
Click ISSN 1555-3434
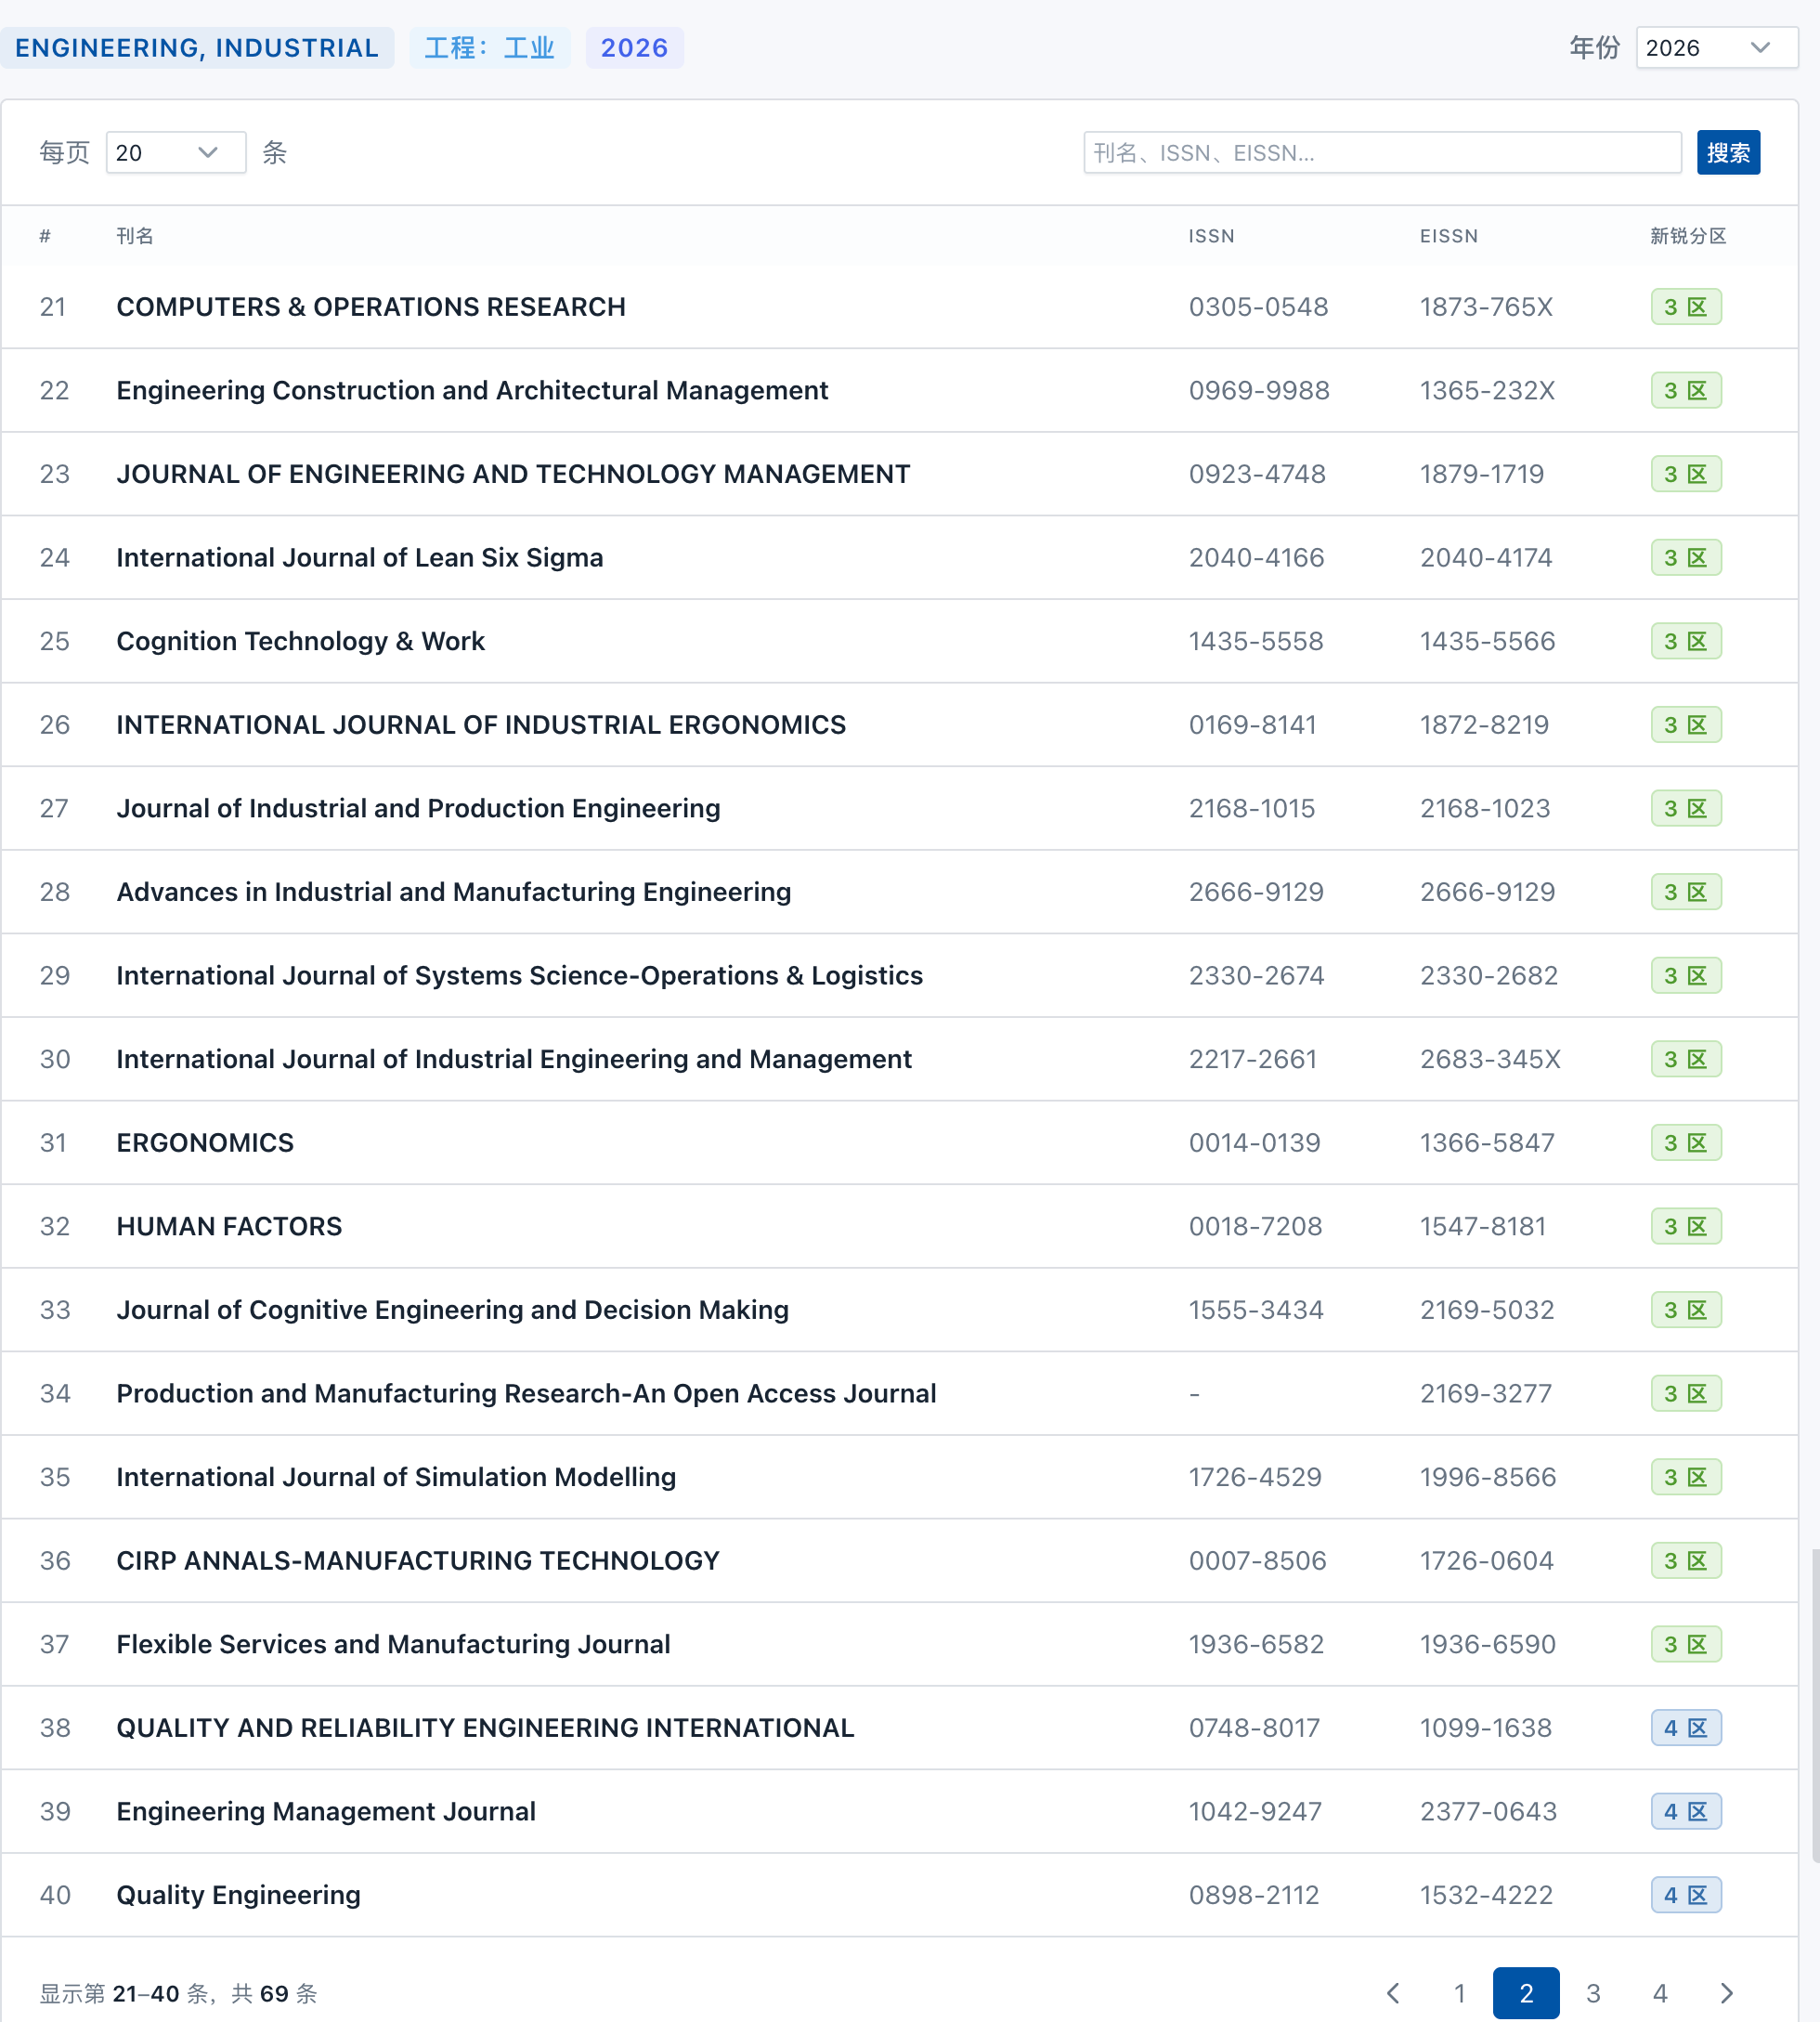1256,1310
